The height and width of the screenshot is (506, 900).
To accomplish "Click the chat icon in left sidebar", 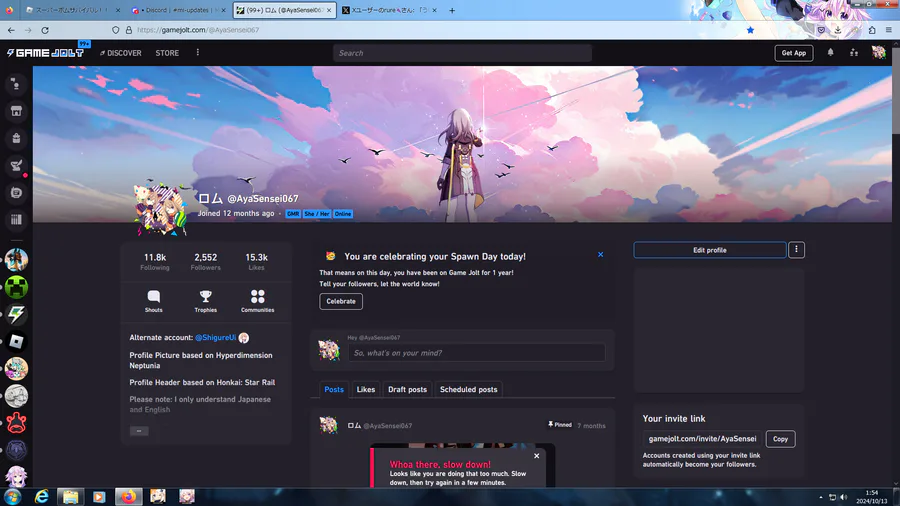I will pyautogui.click(x=16, y=193).
